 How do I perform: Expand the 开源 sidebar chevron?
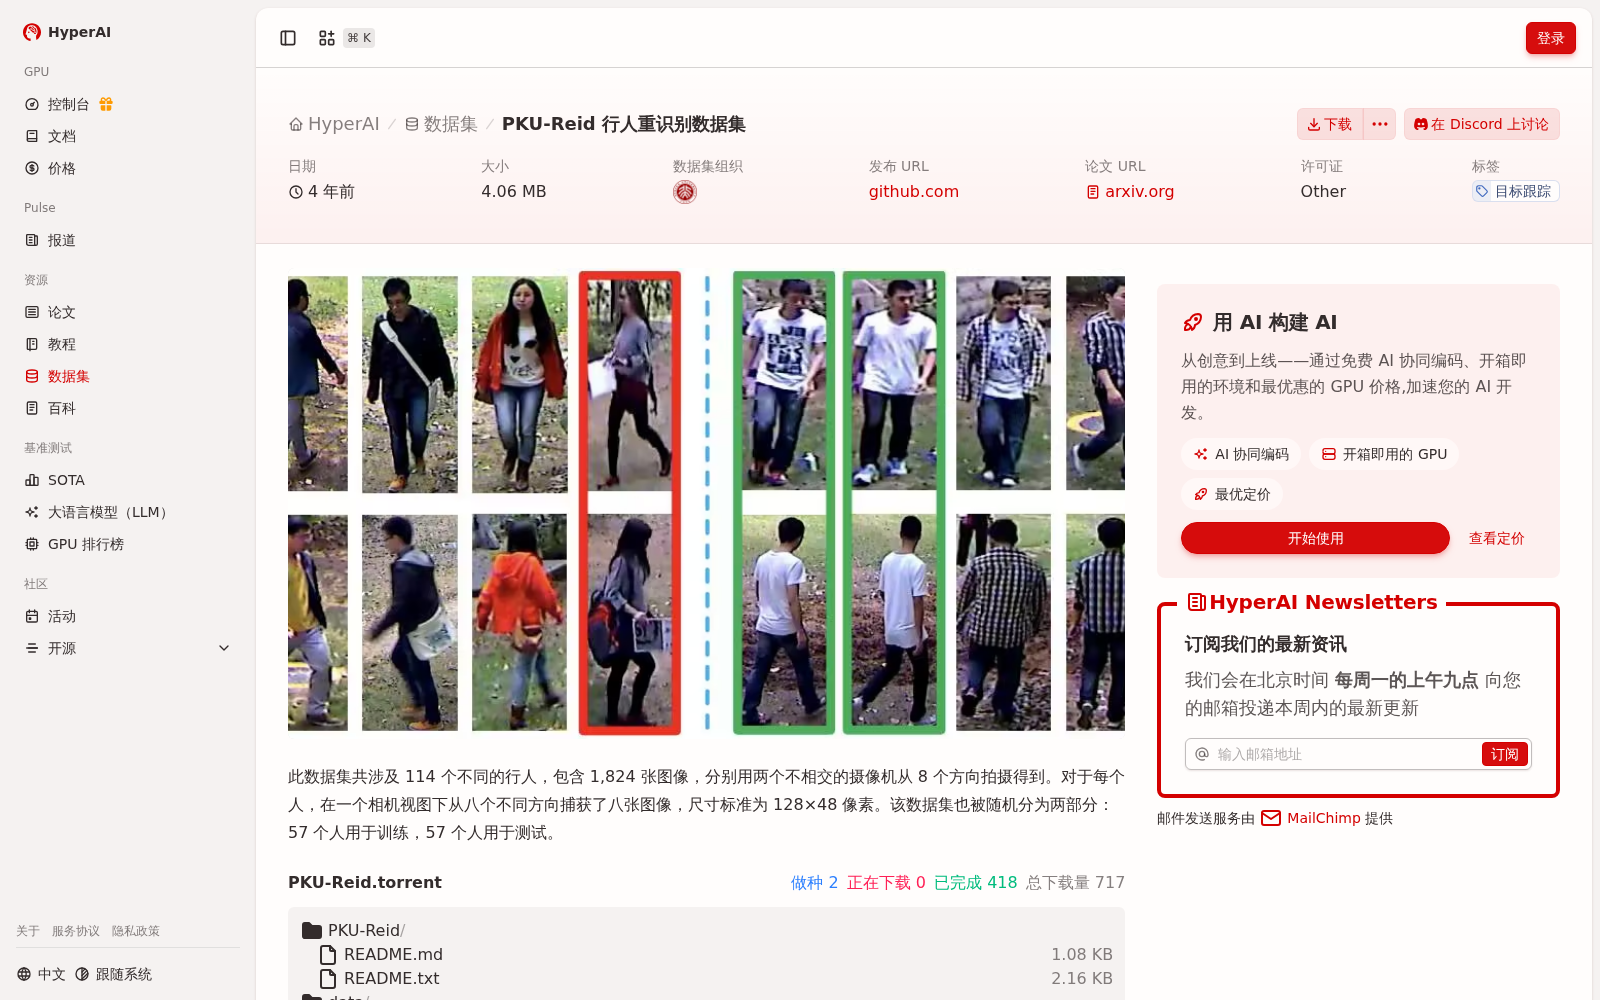pos(224,648)
